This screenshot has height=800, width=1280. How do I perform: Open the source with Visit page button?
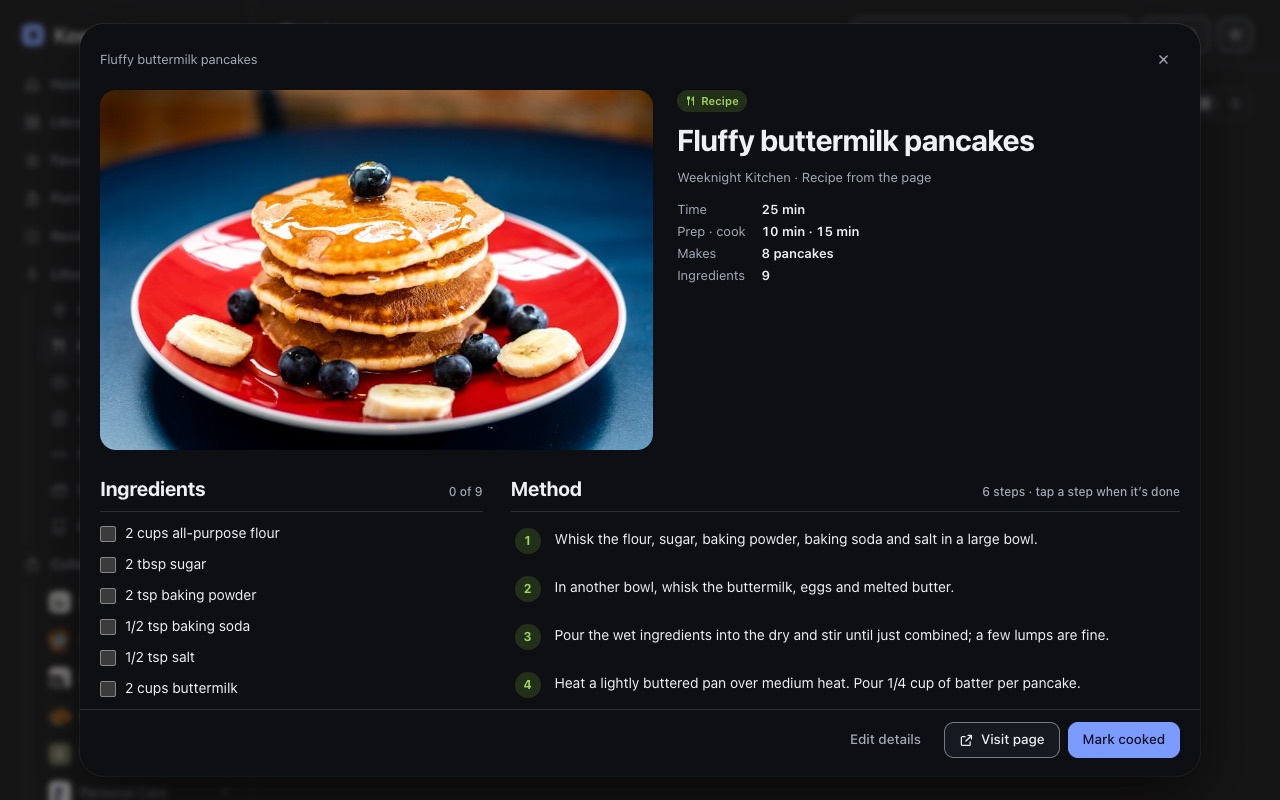point(1002,740)
